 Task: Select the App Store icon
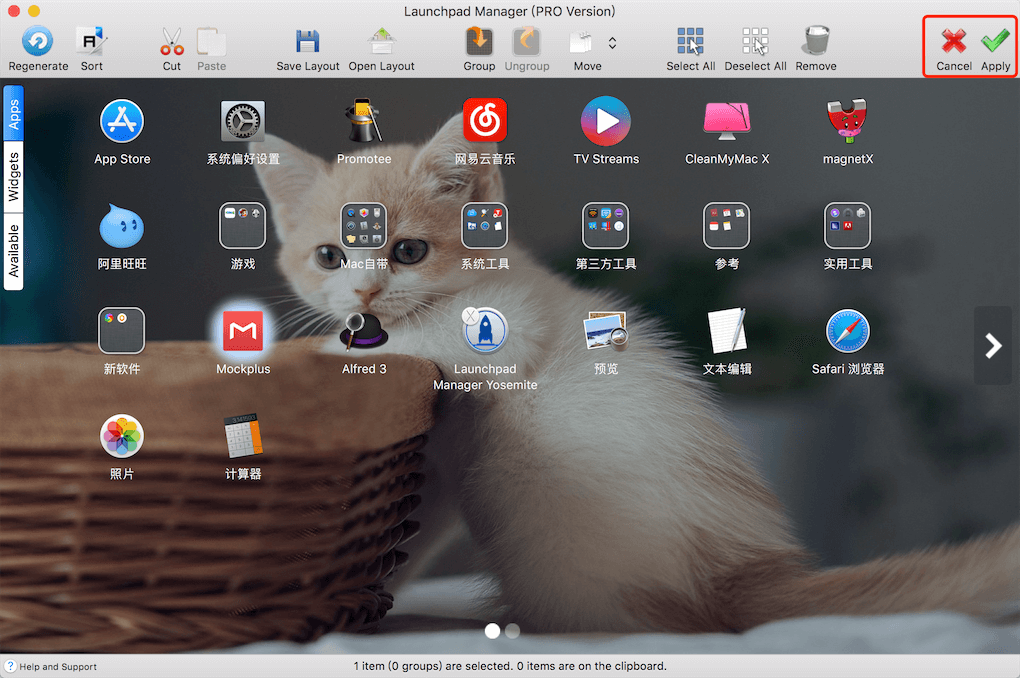pyautogui.click(x=122, y=121)
